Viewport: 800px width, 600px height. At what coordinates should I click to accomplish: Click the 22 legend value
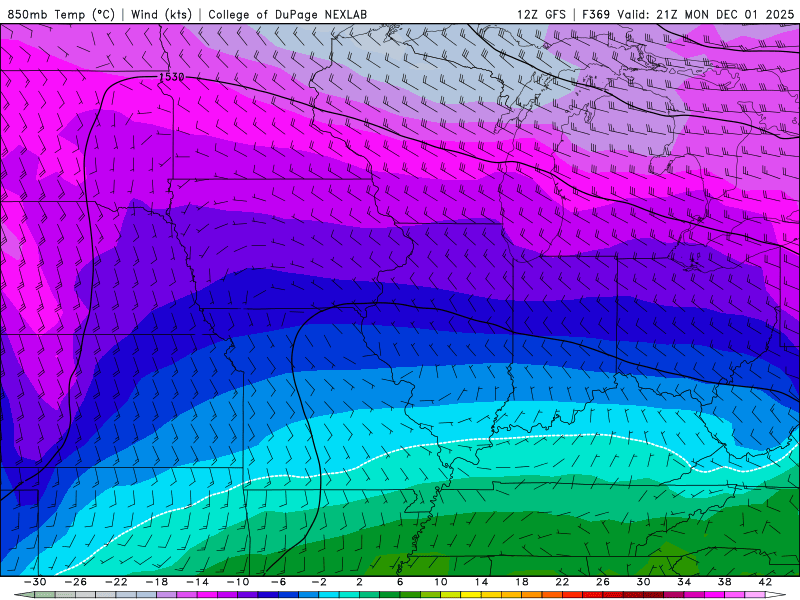(562, 582)
